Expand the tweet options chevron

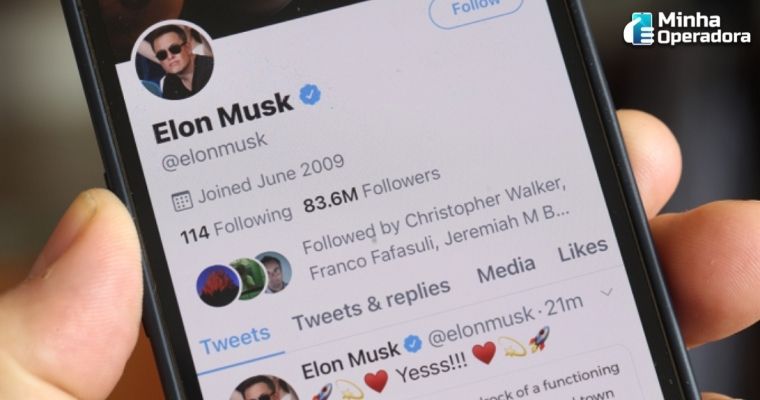tap(607, 292)
